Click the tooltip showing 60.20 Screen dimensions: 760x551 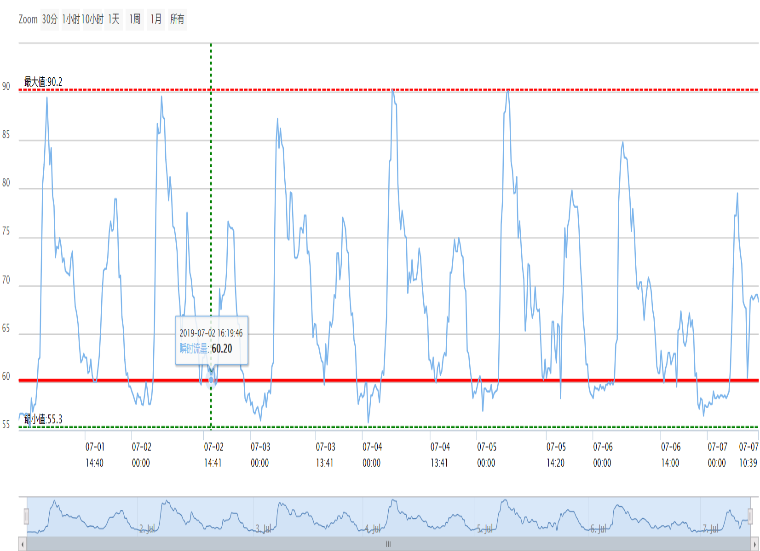213,341
